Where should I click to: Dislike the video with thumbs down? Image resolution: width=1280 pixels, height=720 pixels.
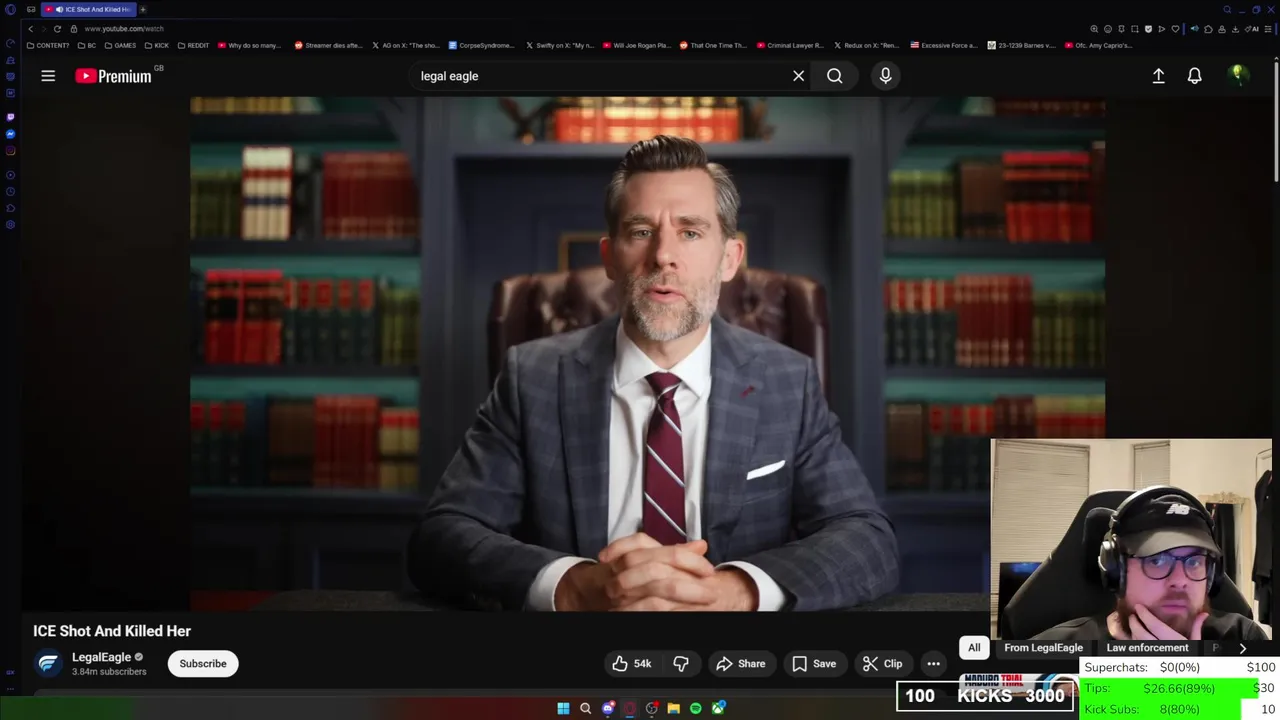click(681, 663)
